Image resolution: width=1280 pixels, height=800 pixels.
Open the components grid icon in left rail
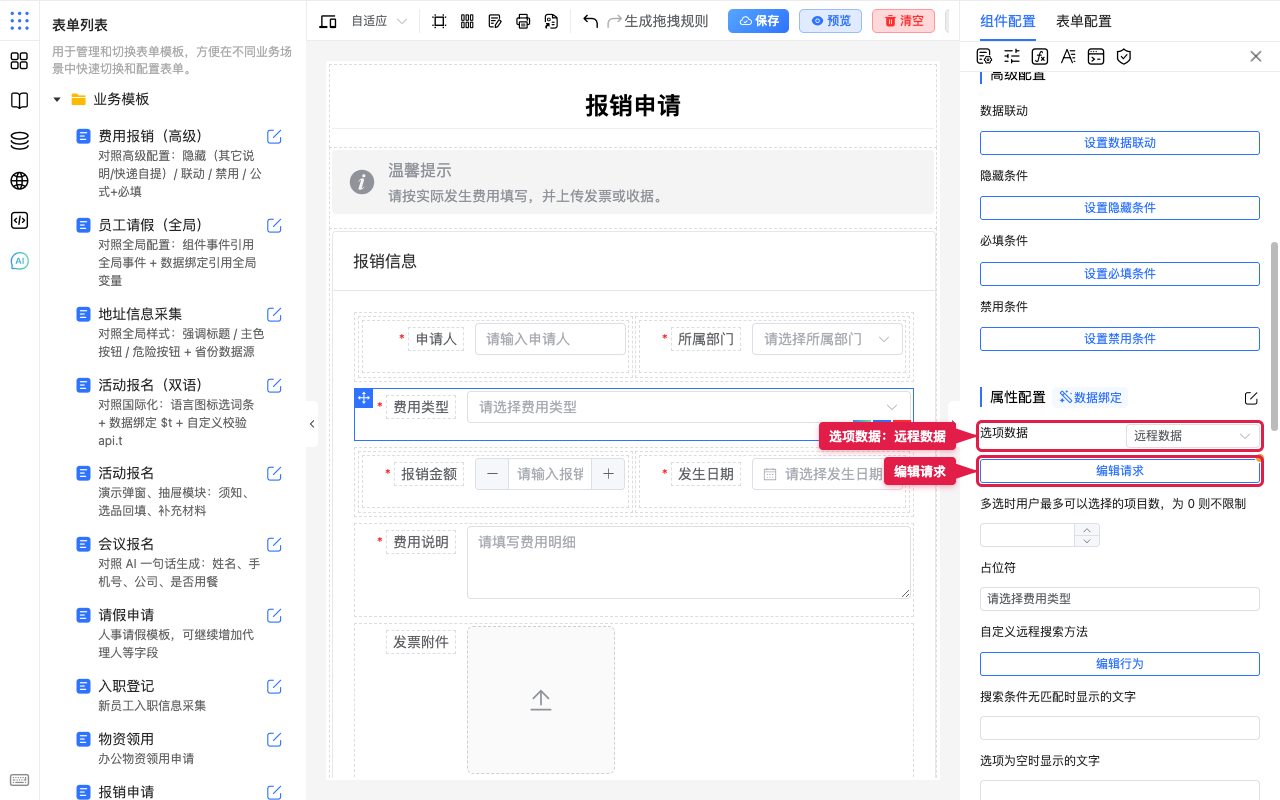[x=19, y=61]
